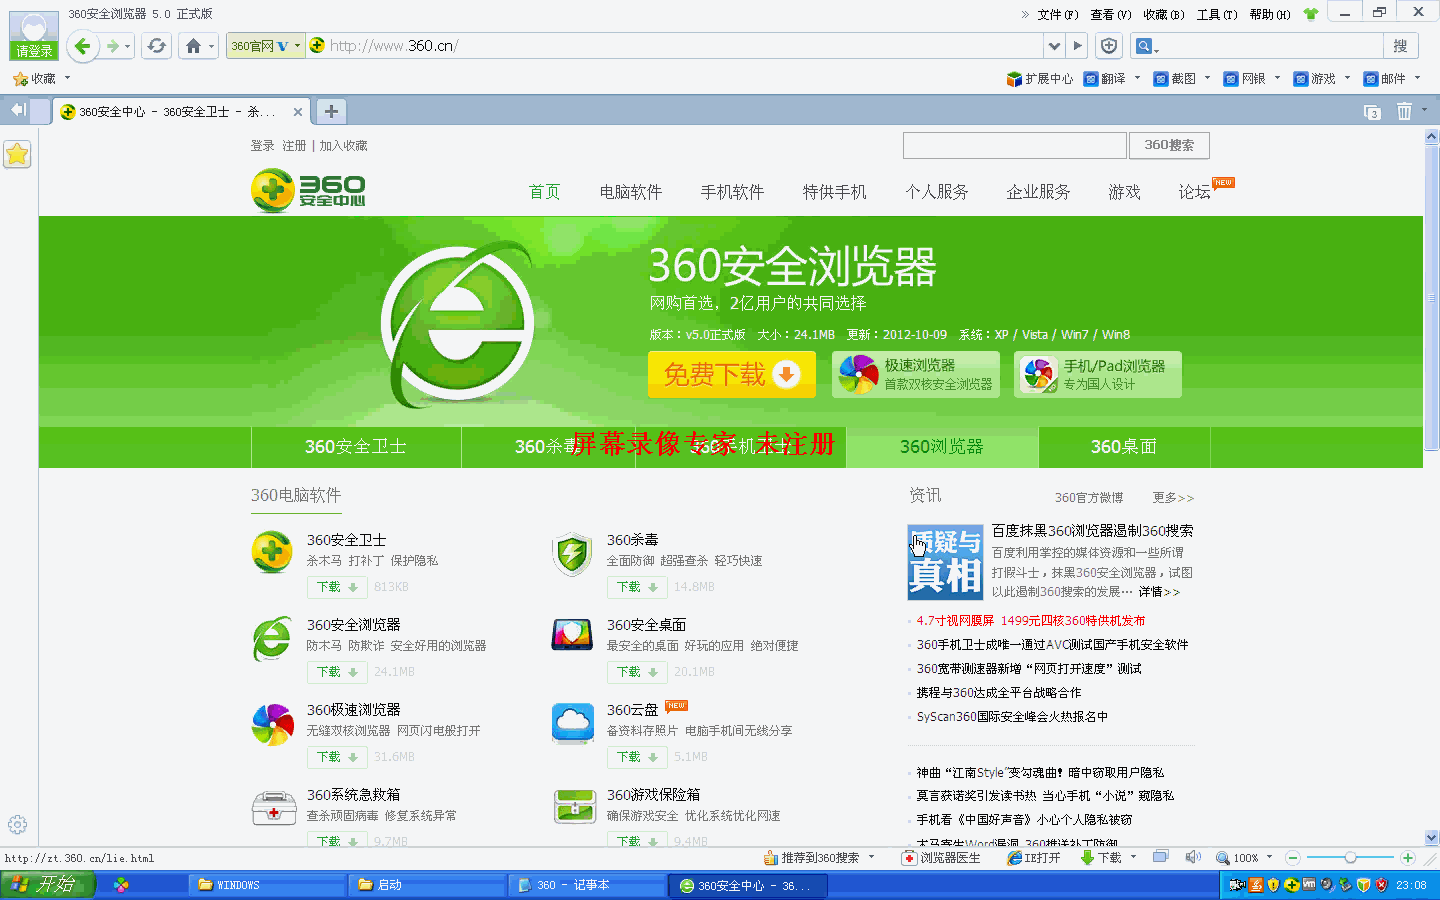
Task: Download 360安全卫士 with 下载 button
Action: [337, 587]
